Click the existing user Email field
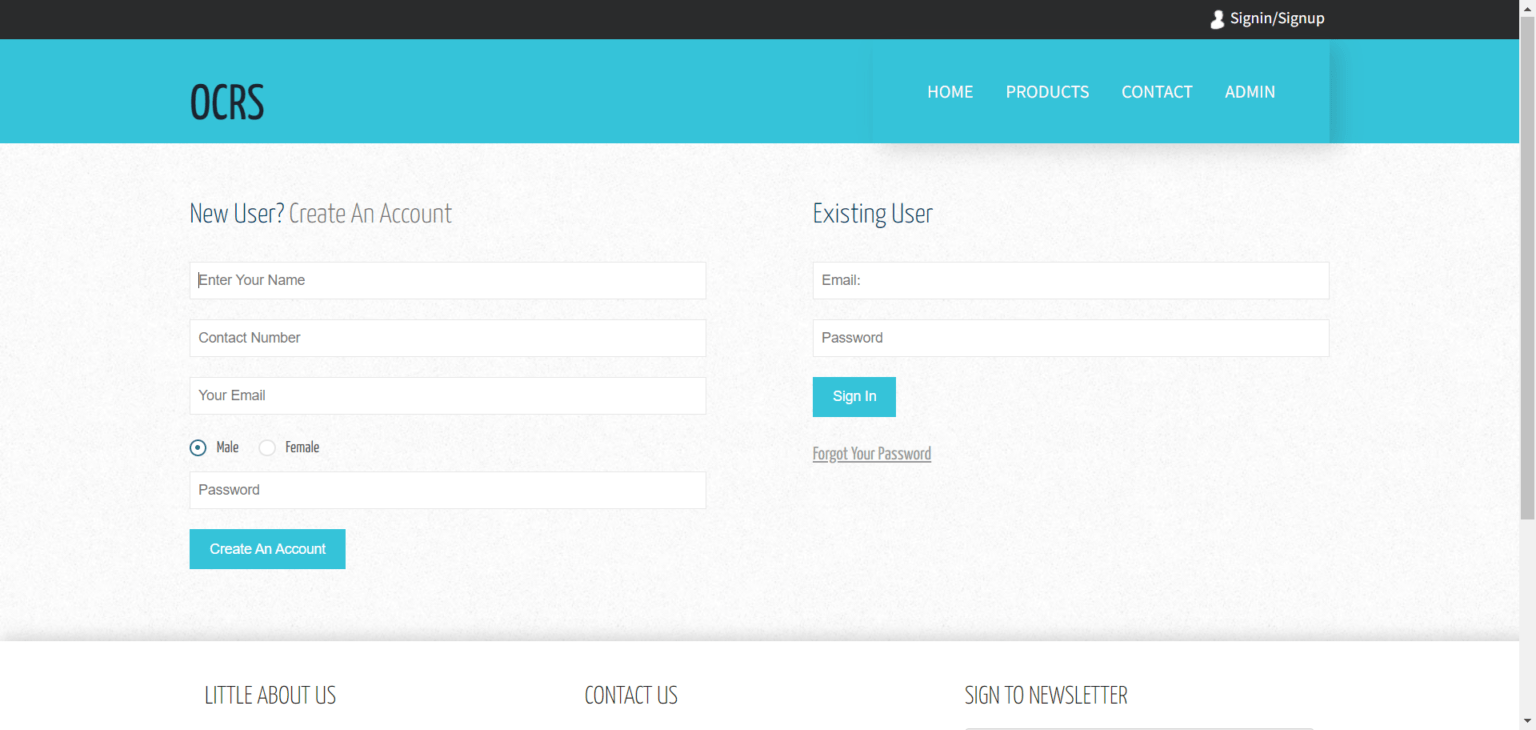 tap(1070, 280)
